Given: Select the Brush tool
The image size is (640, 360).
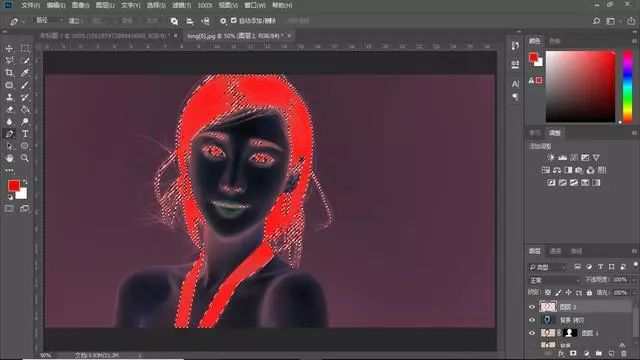Looking at the screenshot, I should [25, 85].
